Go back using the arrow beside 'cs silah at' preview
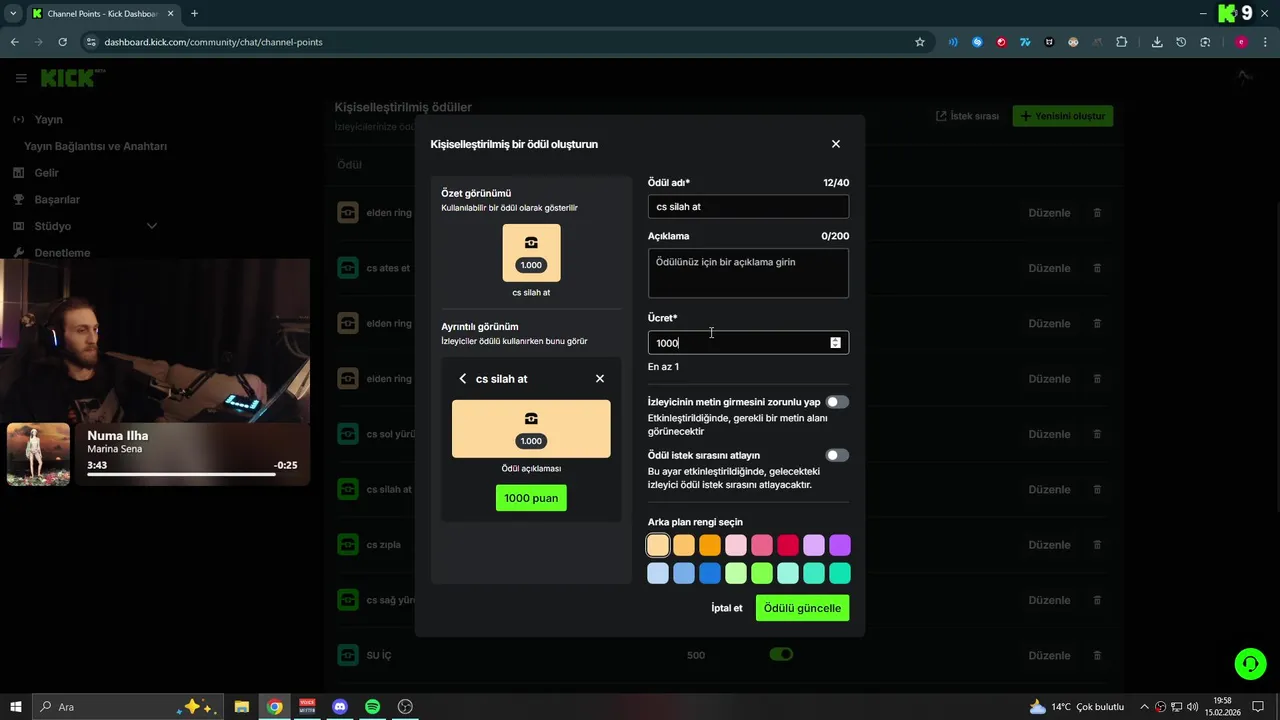This screenshot has height=720, width=1280. click(462, 379)
